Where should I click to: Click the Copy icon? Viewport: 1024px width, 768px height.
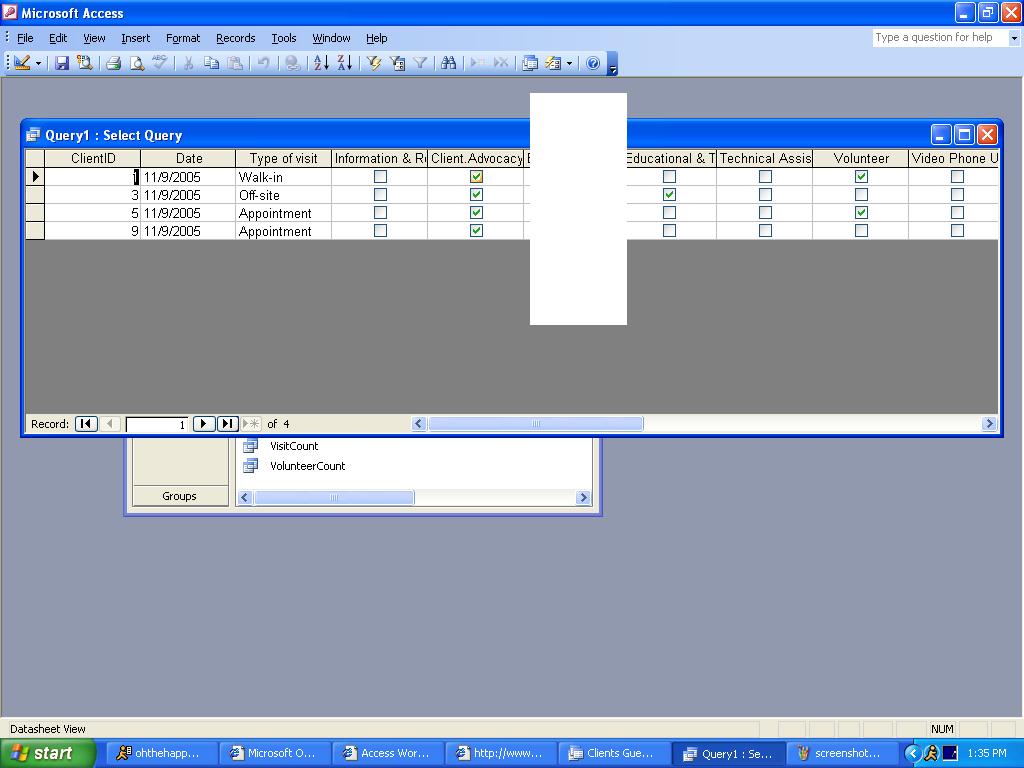click(211, 63)
